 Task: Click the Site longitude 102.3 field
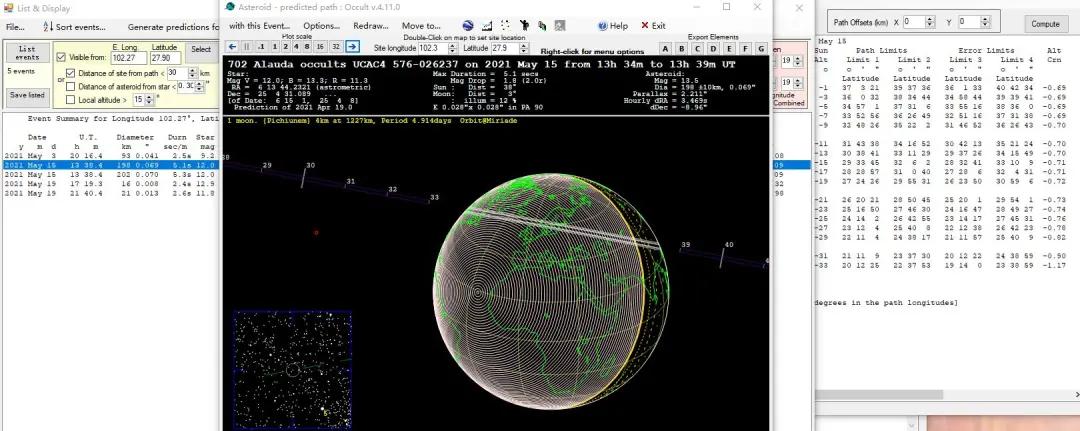(x=433, y=48)
